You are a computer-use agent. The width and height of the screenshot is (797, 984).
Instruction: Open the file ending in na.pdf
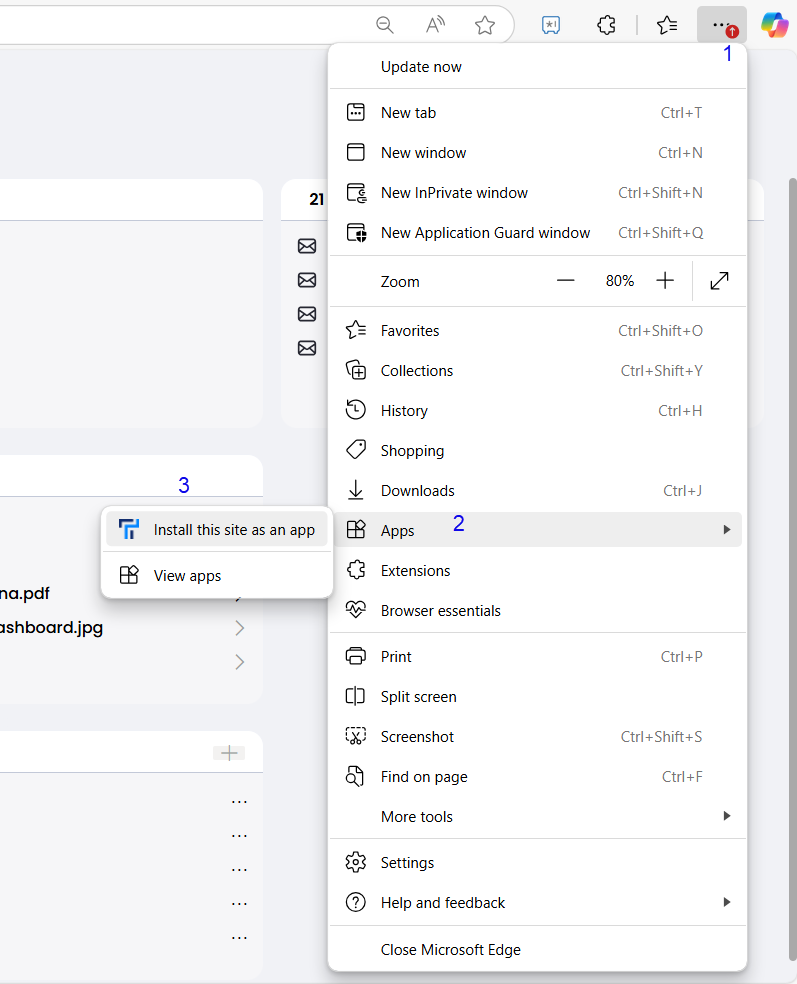24,593
